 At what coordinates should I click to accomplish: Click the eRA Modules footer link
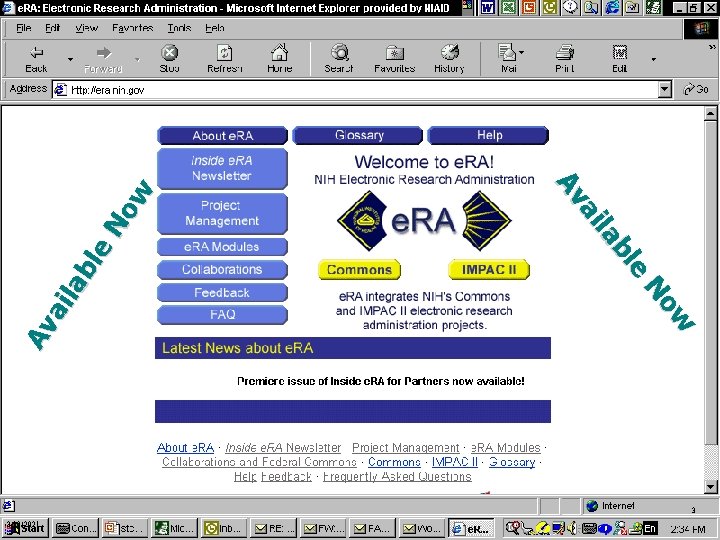[x=506, y=448]
